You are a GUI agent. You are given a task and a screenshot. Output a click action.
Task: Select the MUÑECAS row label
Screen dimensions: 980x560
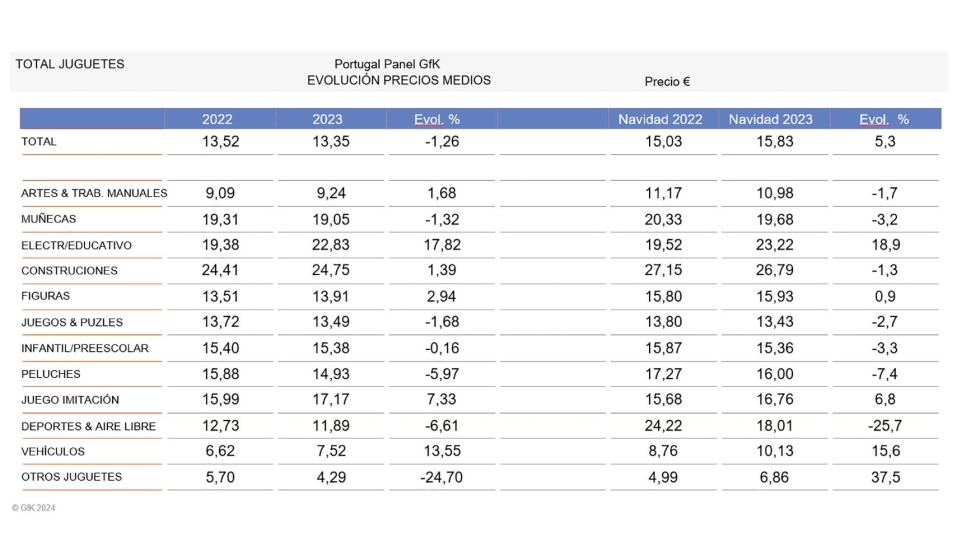click(48, 219)
